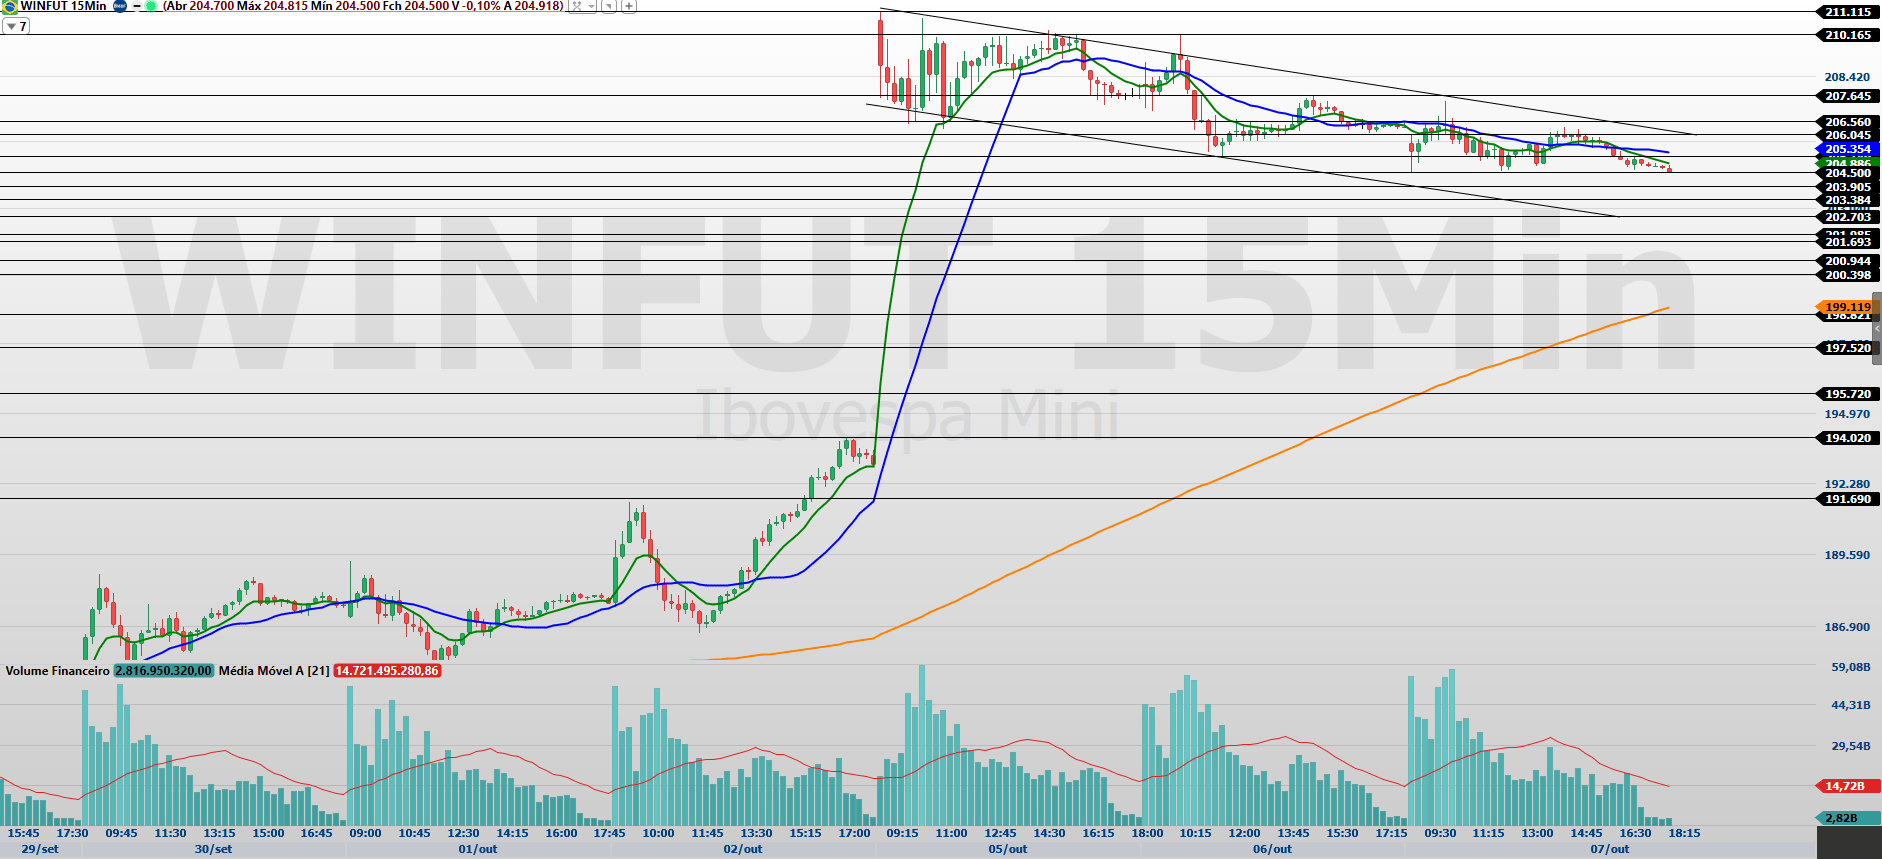
Task: Click the teal 2,82B volume tag
Action: [1847, 818]
